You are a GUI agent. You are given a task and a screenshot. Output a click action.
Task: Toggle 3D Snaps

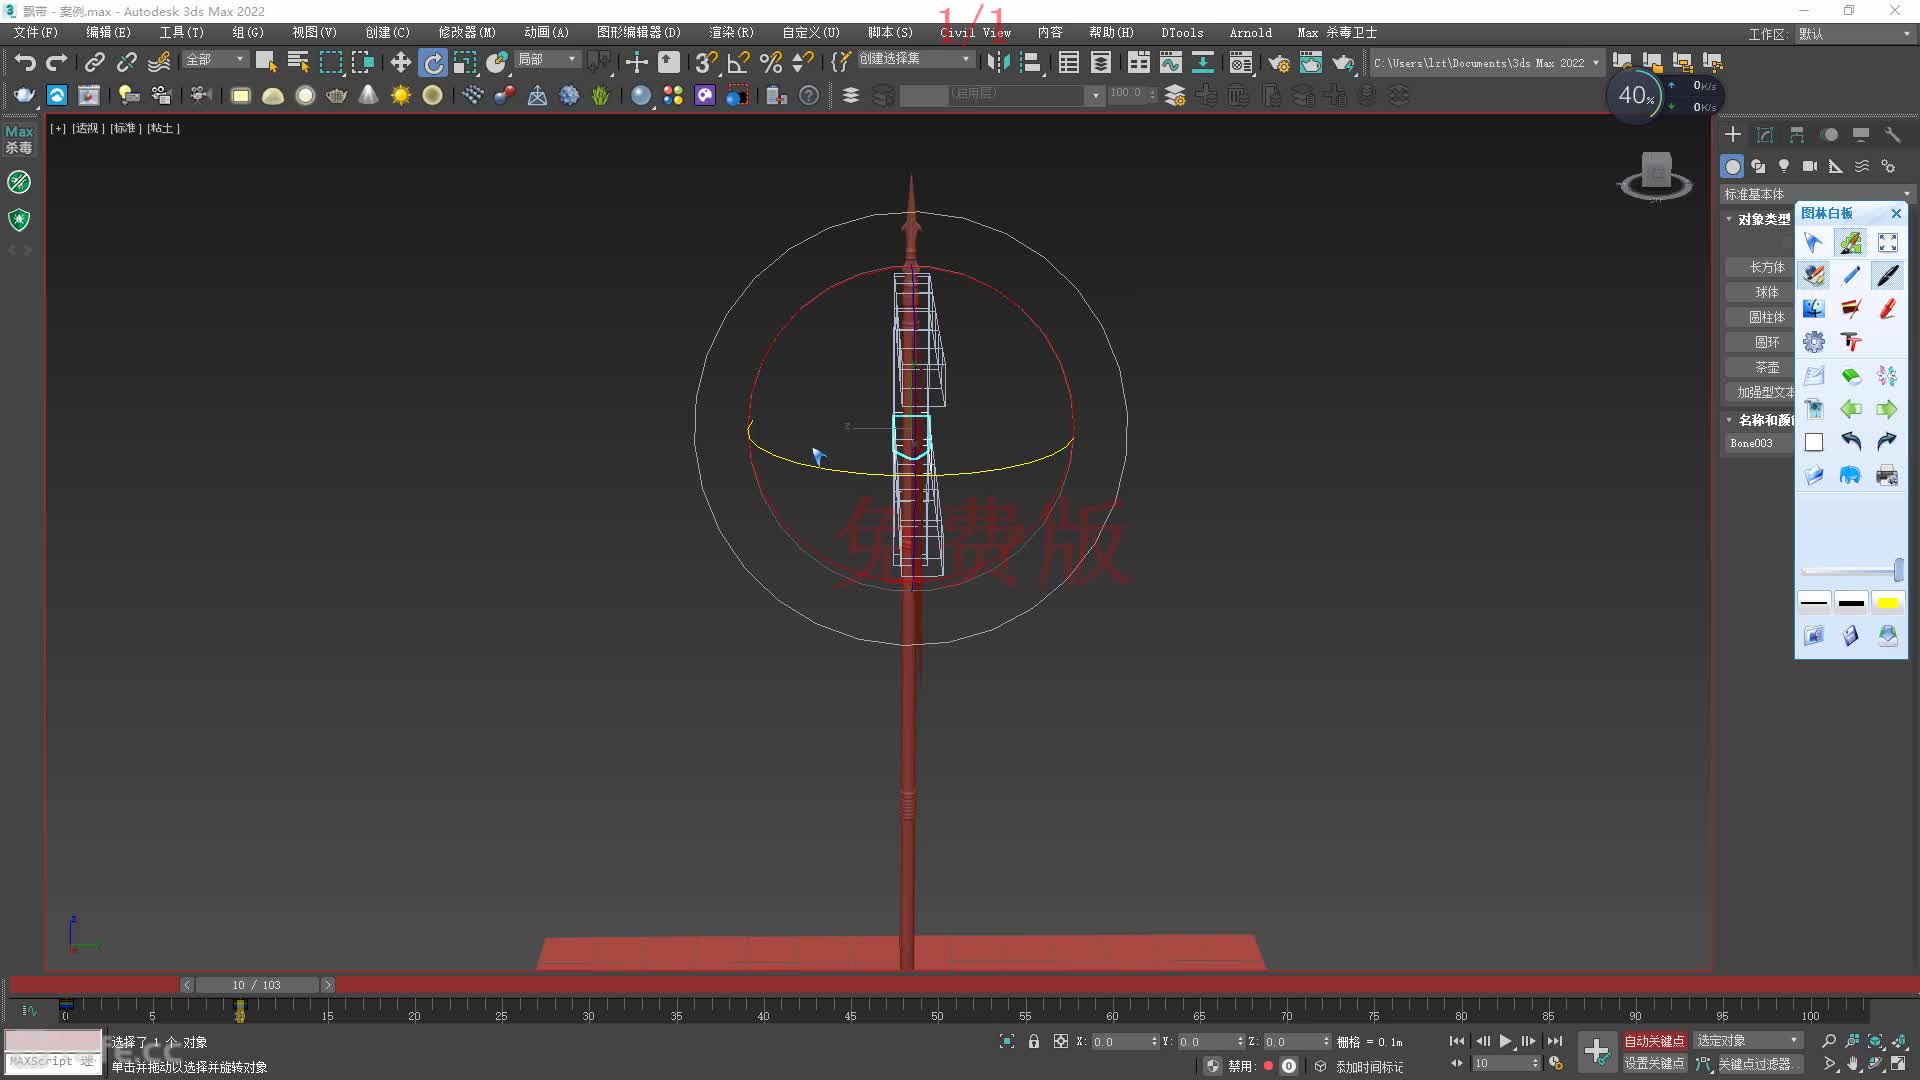coord(707,62)
